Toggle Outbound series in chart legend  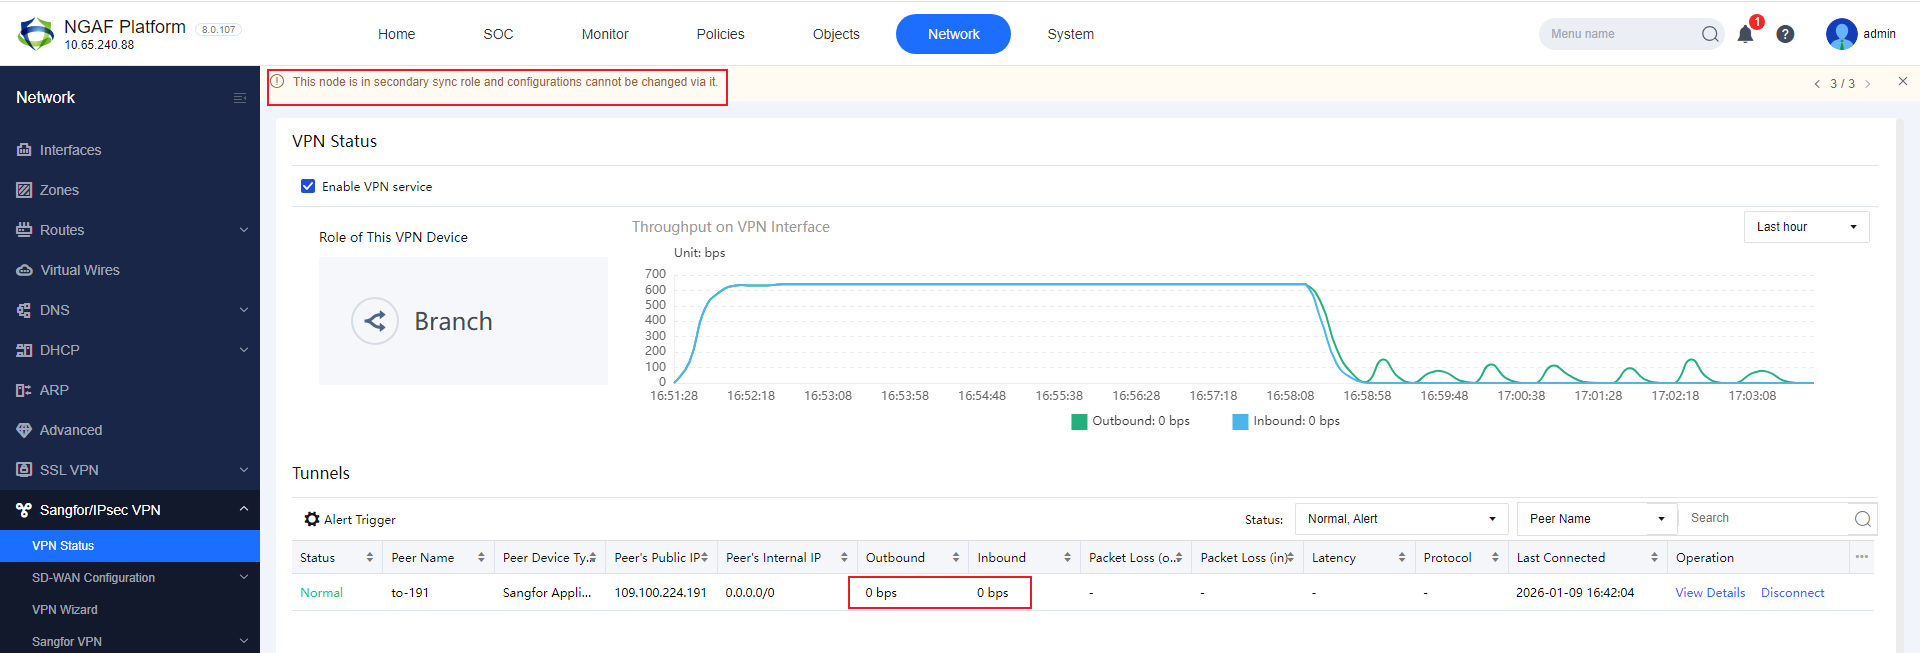pos(1131,421)
